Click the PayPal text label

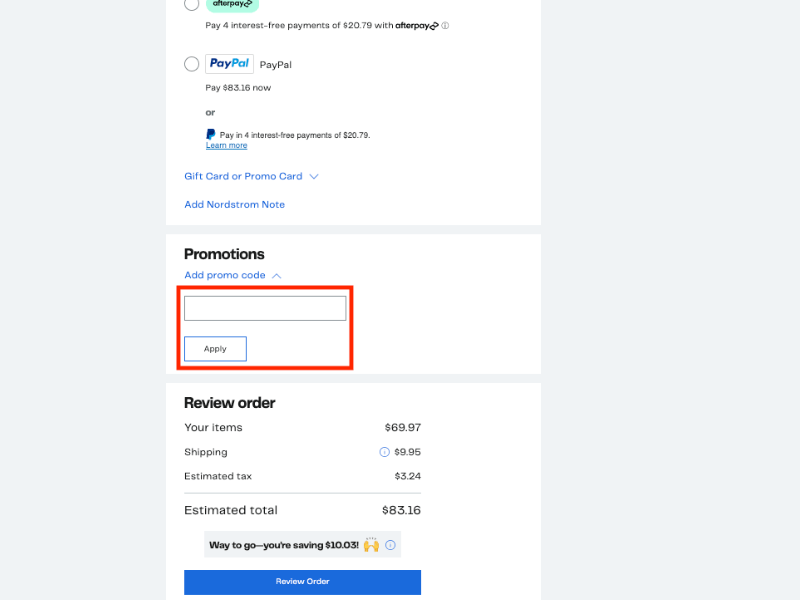pyautogui.click(x=276, y=64)
